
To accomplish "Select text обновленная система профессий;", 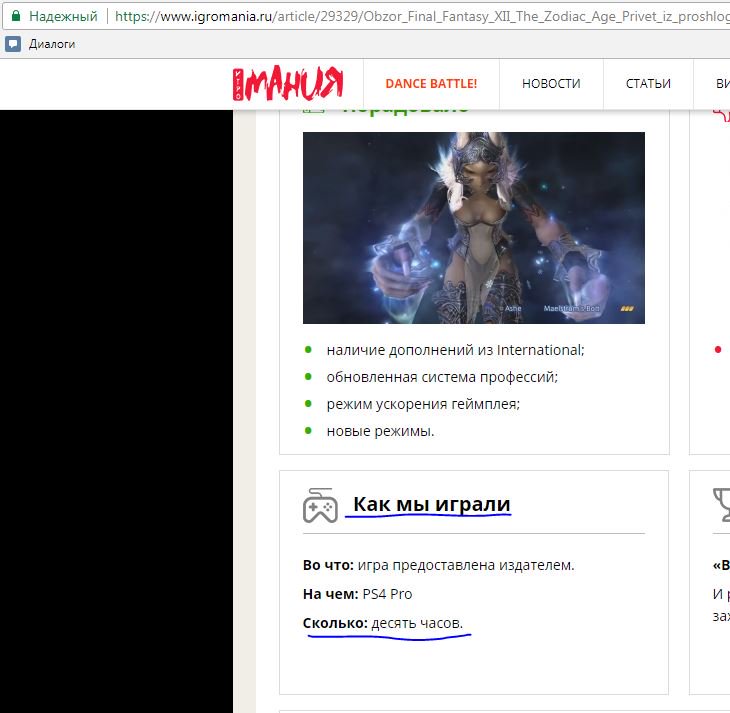I will pyautogui.click(x=442, y=377).
